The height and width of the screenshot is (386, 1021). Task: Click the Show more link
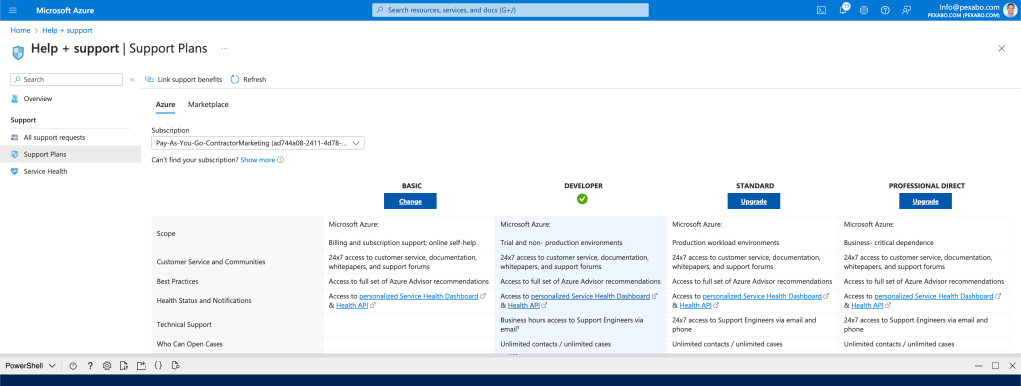(258, 159)
